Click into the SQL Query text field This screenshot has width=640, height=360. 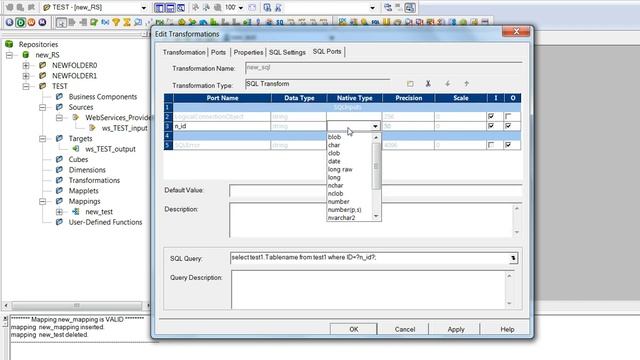(x=369, y=258)
